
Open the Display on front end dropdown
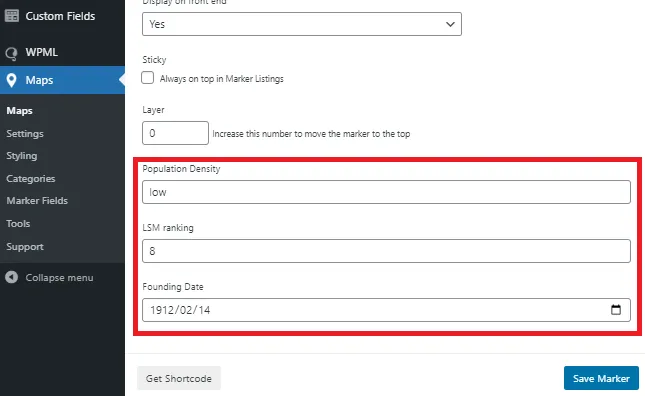pyautogui.click(x=302, y=24)
